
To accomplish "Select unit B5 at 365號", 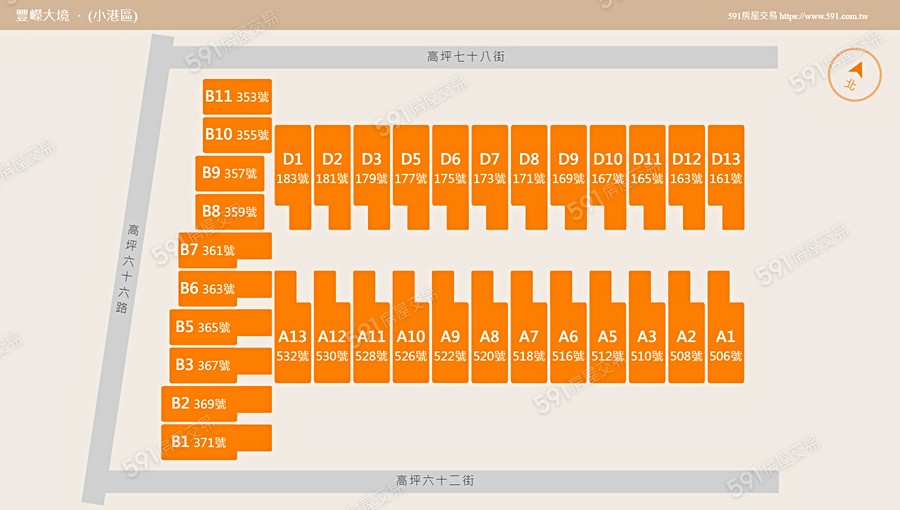I will (x=204, y=327).
